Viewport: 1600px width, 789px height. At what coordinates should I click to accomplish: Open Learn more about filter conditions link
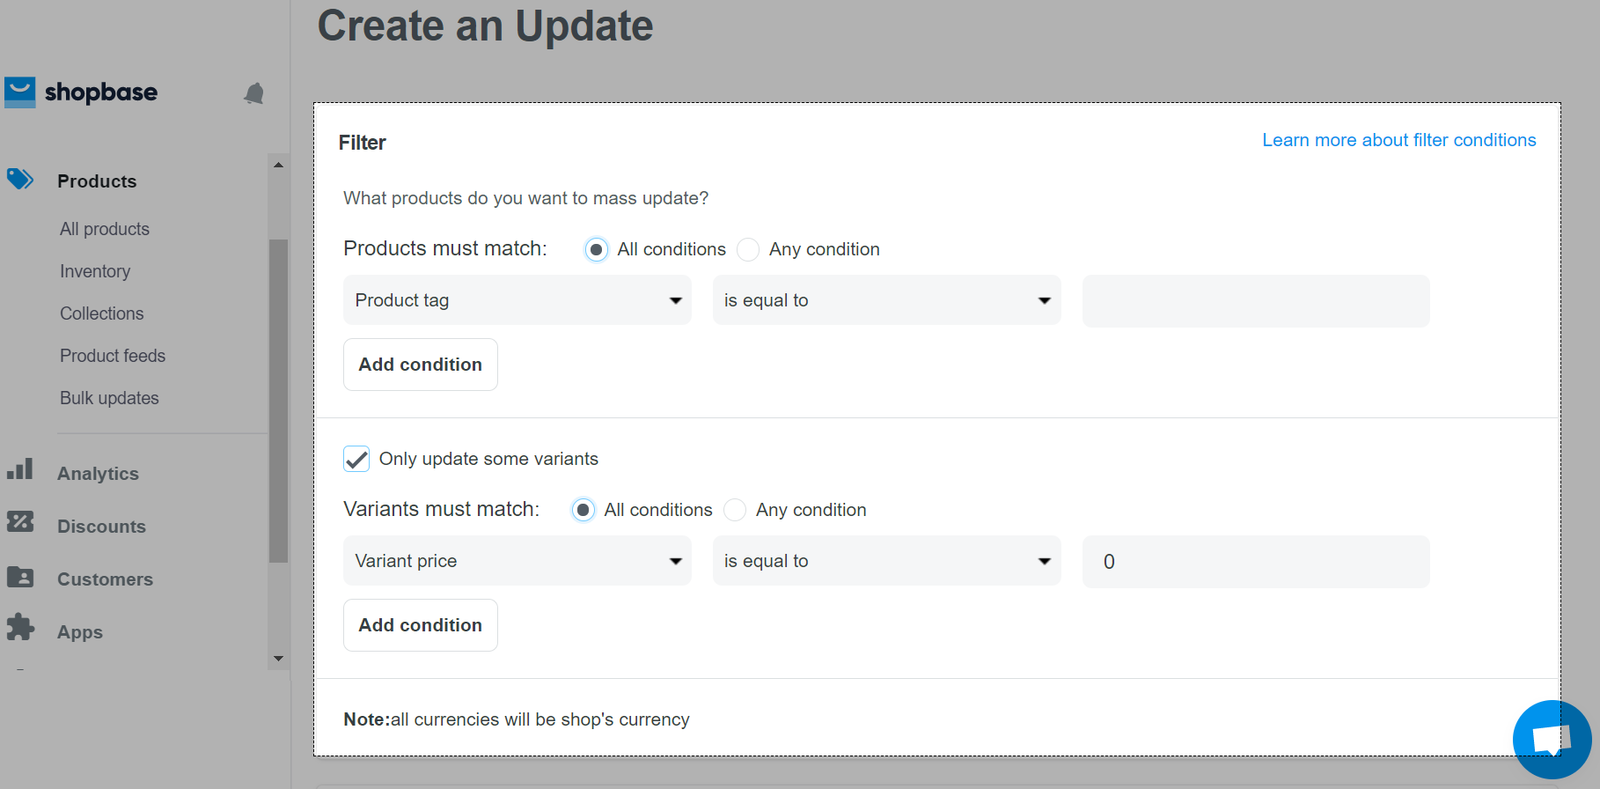(1399, 140)
